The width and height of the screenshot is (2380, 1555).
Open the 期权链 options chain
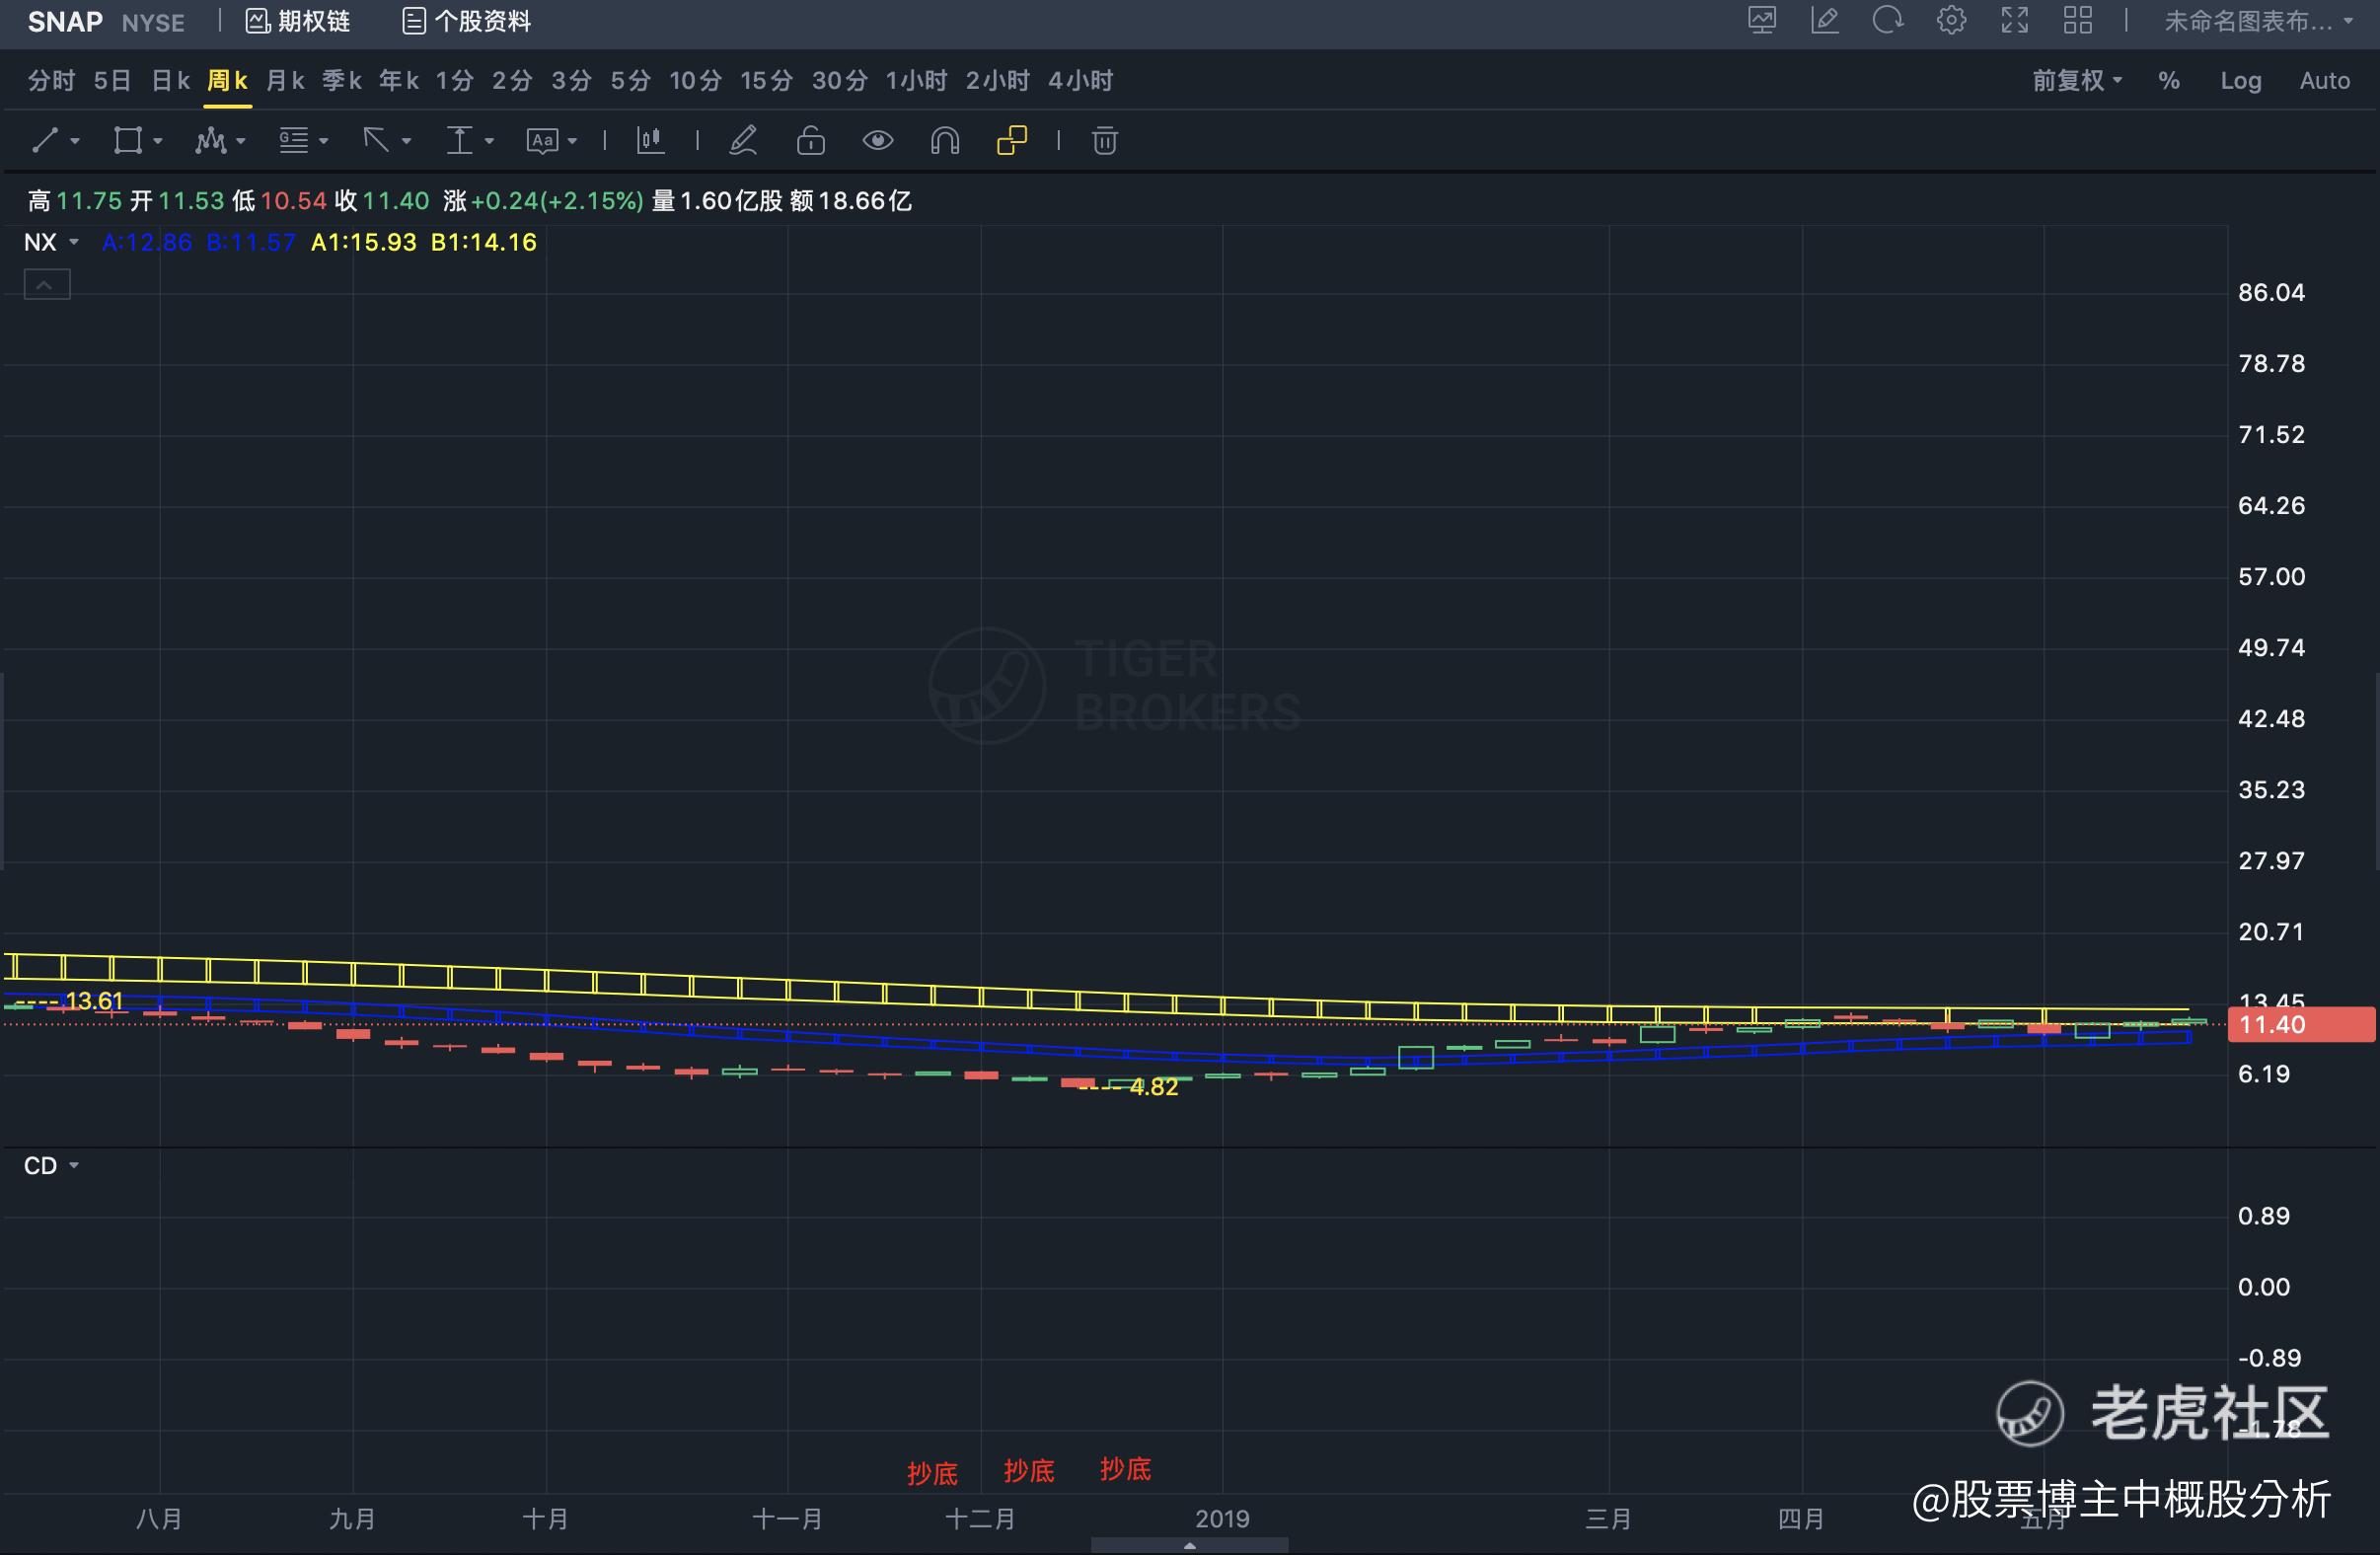coord(298,21)
